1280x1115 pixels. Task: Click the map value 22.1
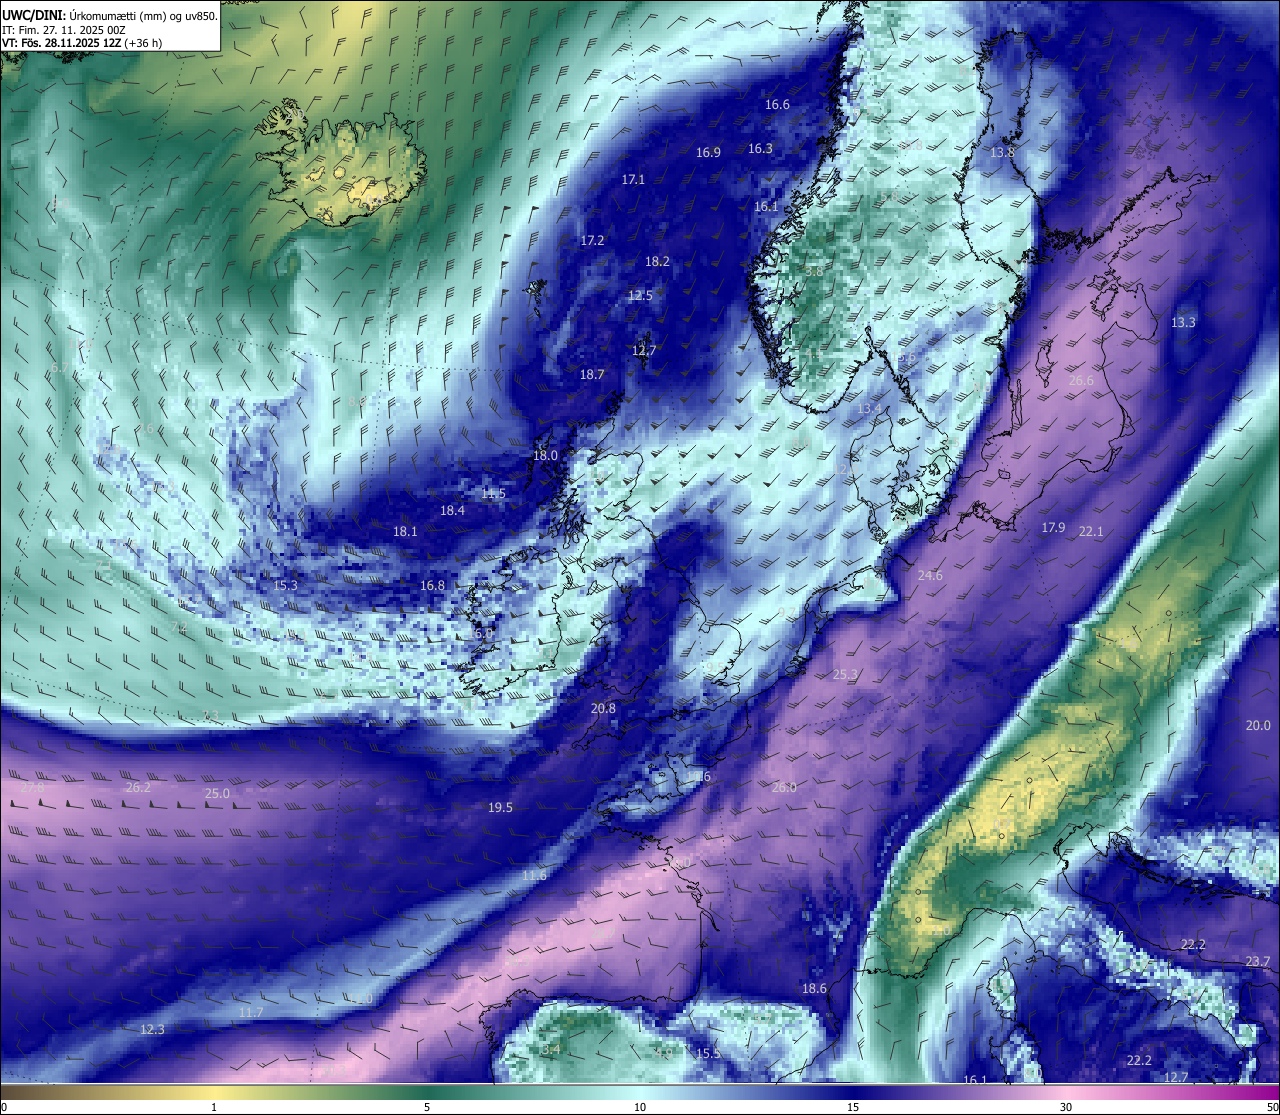[1090, 531]
